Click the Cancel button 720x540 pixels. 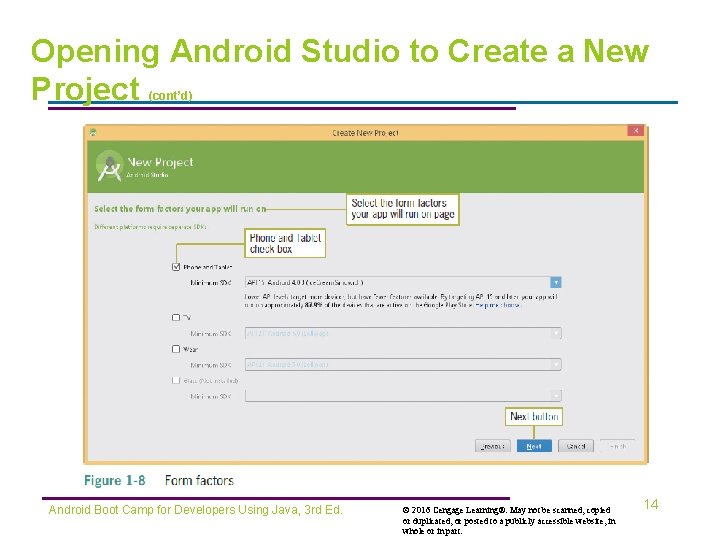(576, 446)
